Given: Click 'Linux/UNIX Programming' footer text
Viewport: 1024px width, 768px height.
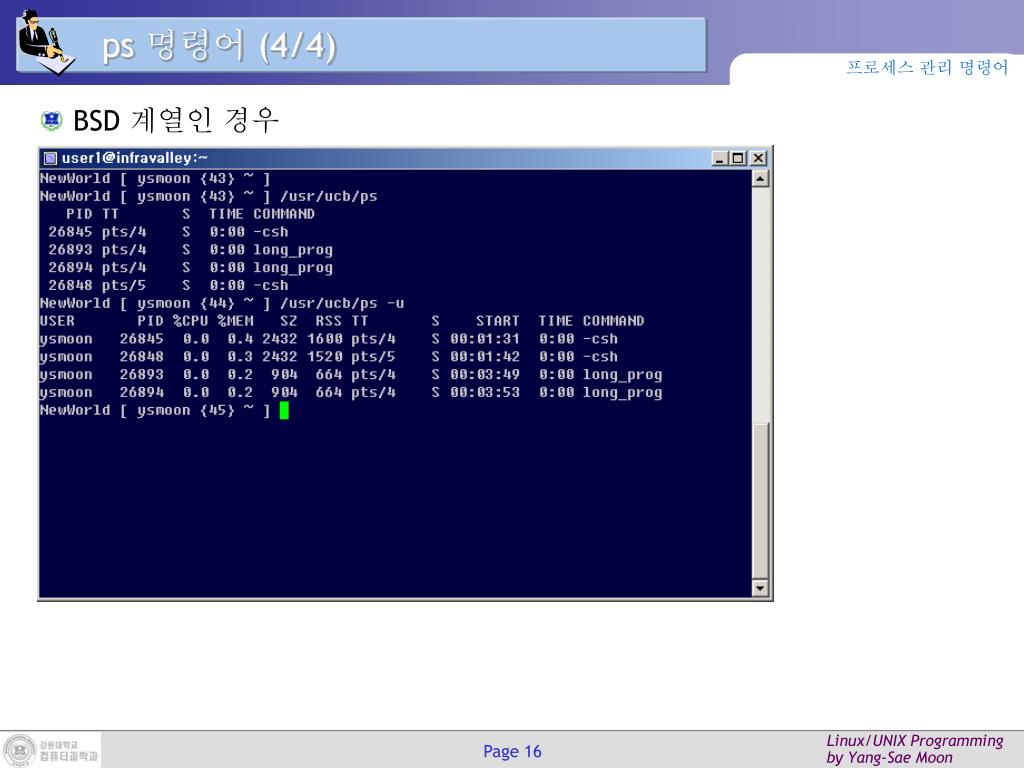Looking at the screenshot, I should 914,741.
